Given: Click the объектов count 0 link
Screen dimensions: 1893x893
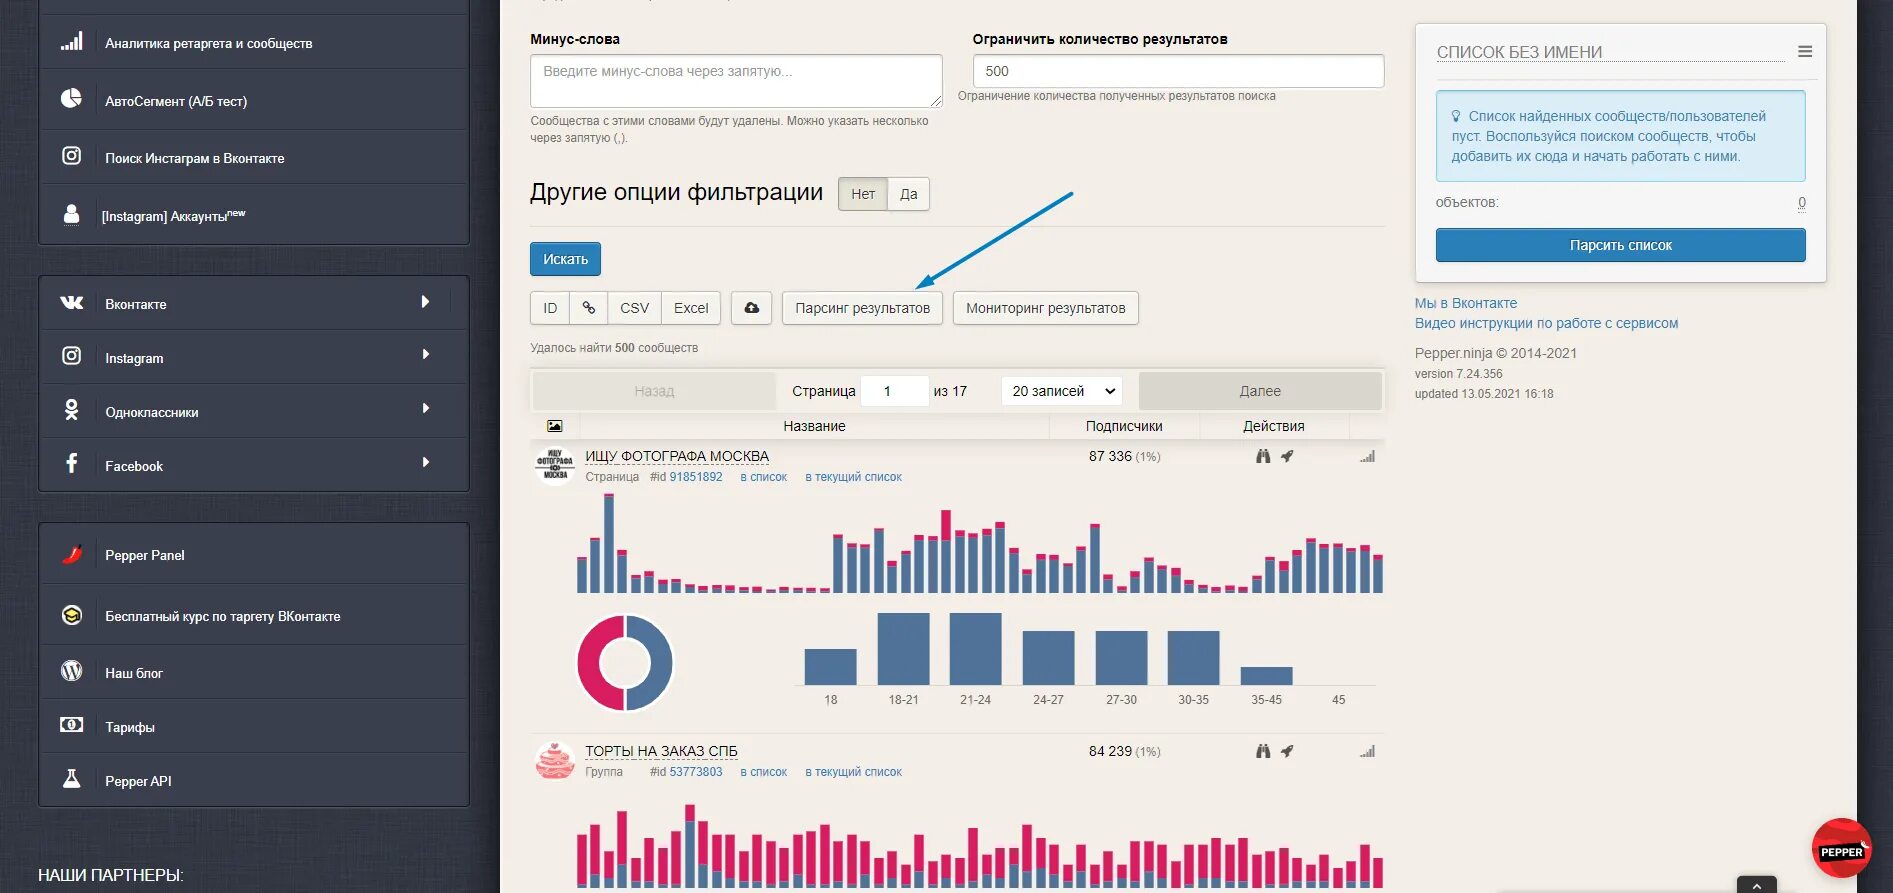Looking at the screenshot, I should point(1802,203).
